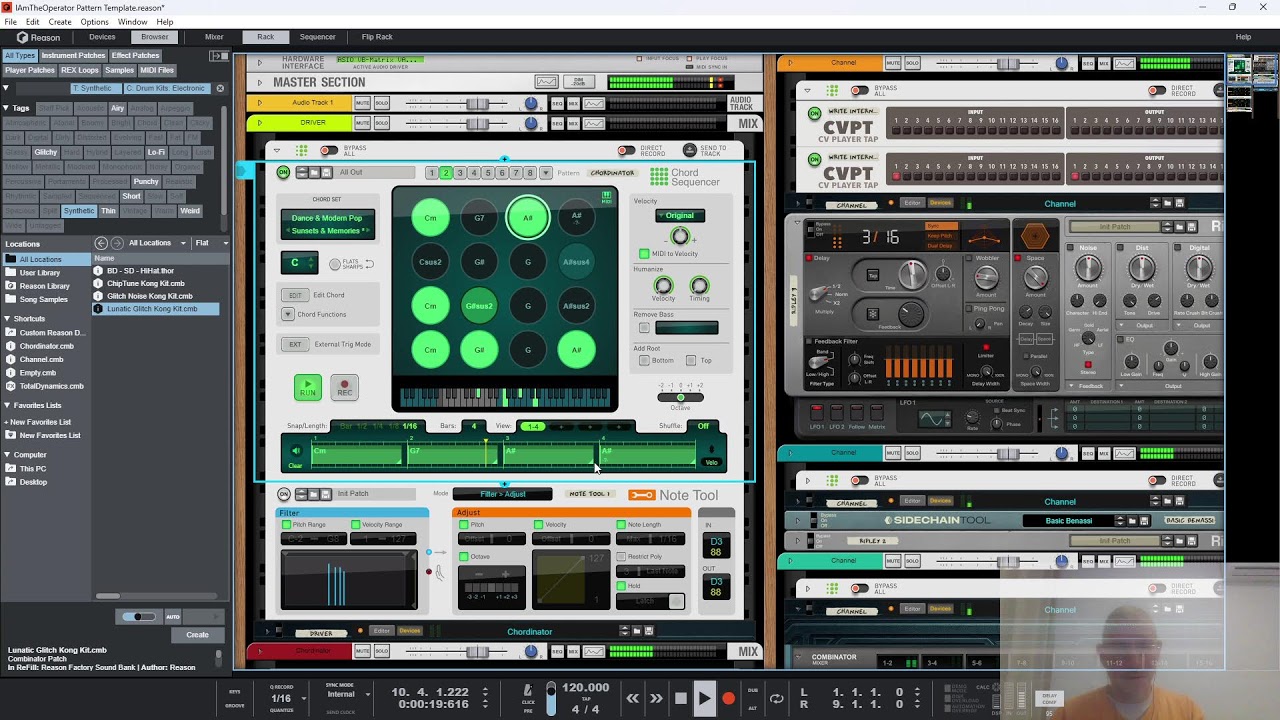This screenshot has height=720, width=1280.
Task: Toggle Restrict Poly checkbox in Note Tool
Action: [621, 556]
